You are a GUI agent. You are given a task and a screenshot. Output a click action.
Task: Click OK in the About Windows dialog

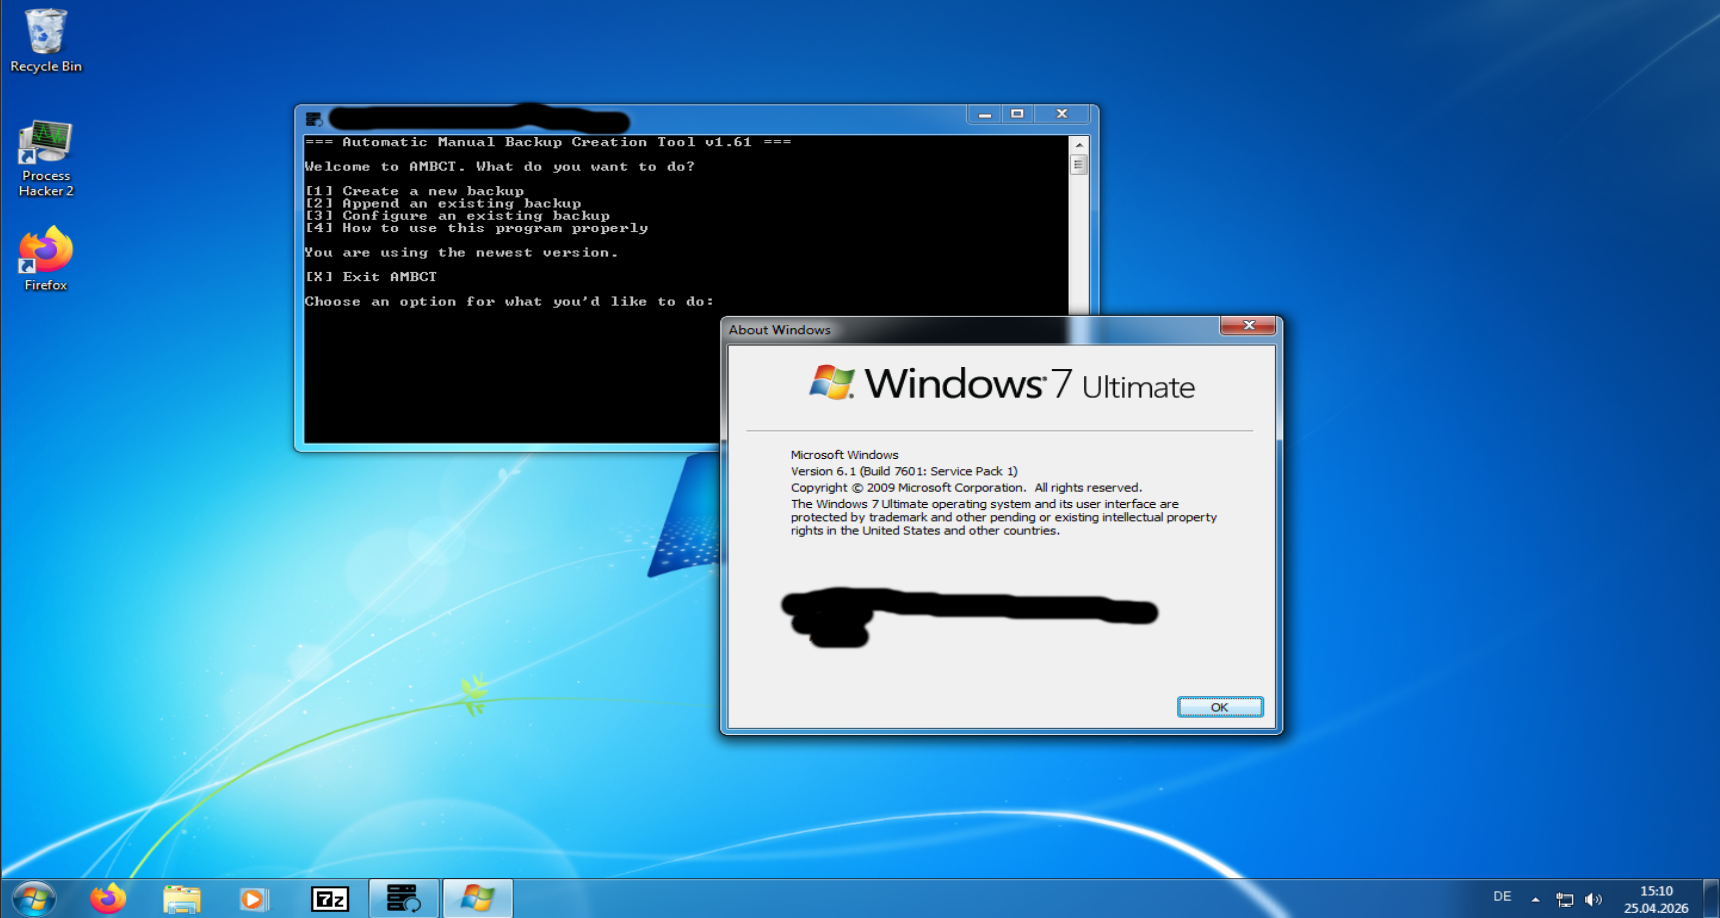click(x=1219, y=707)
